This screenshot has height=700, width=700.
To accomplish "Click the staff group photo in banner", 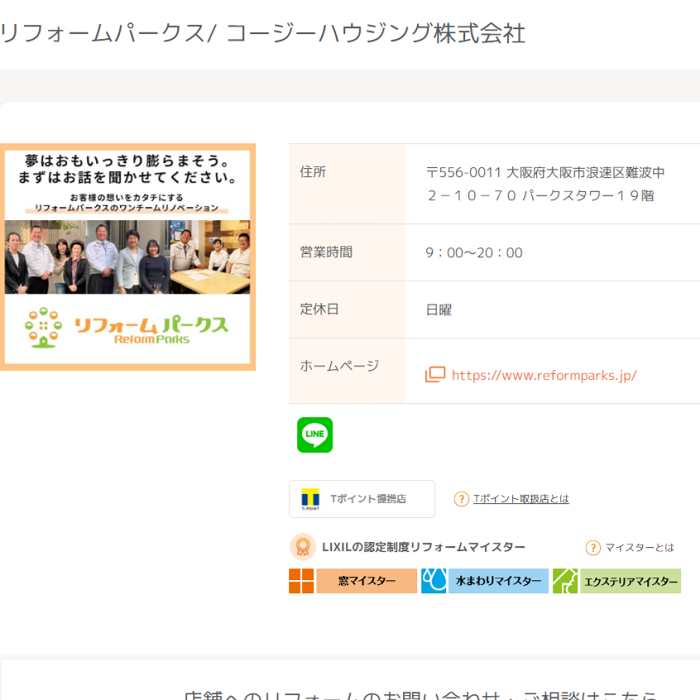I will point(127,258).
